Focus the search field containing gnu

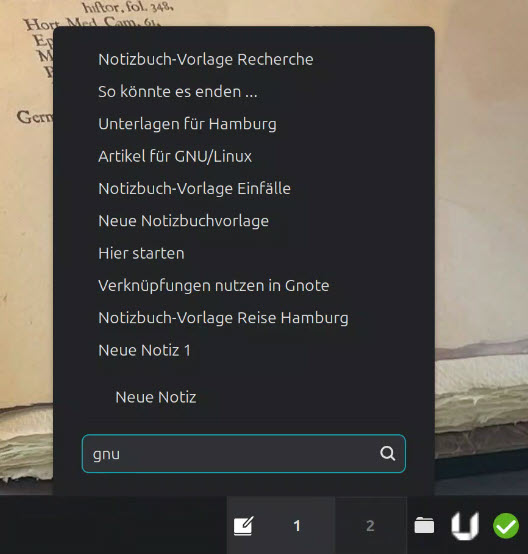pyautogui.click(x=244, y=454)
